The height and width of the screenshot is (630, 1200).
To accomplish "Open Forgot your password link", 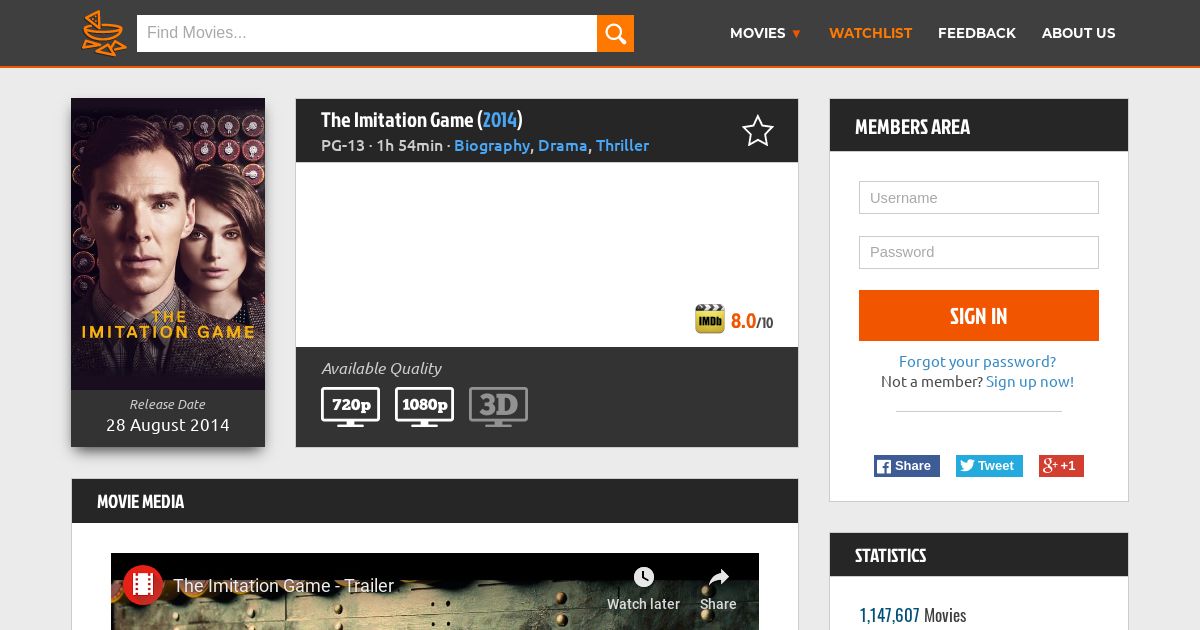I will coord(977,361).
